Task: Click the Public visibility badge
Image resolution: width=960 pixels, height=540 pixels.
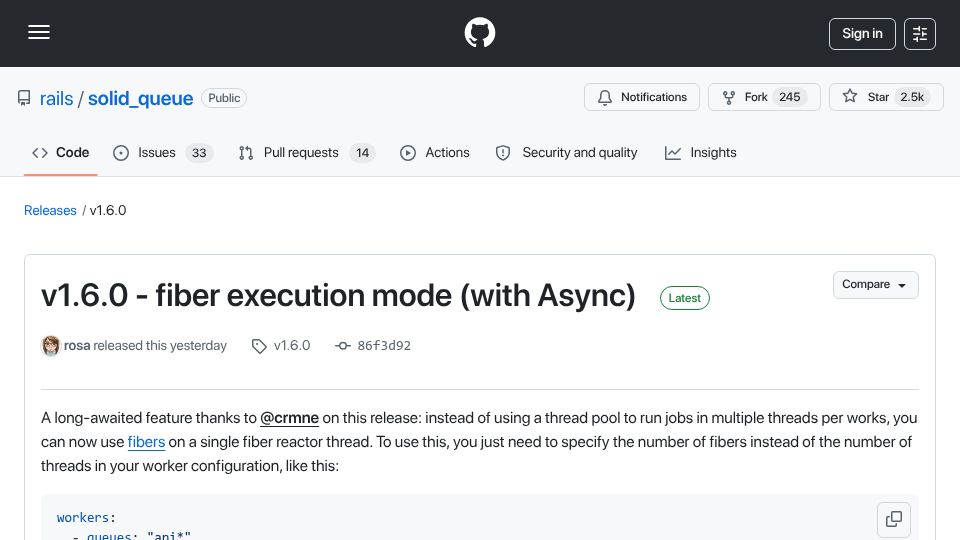Action: pyautogui.click(x=224, y=98)
